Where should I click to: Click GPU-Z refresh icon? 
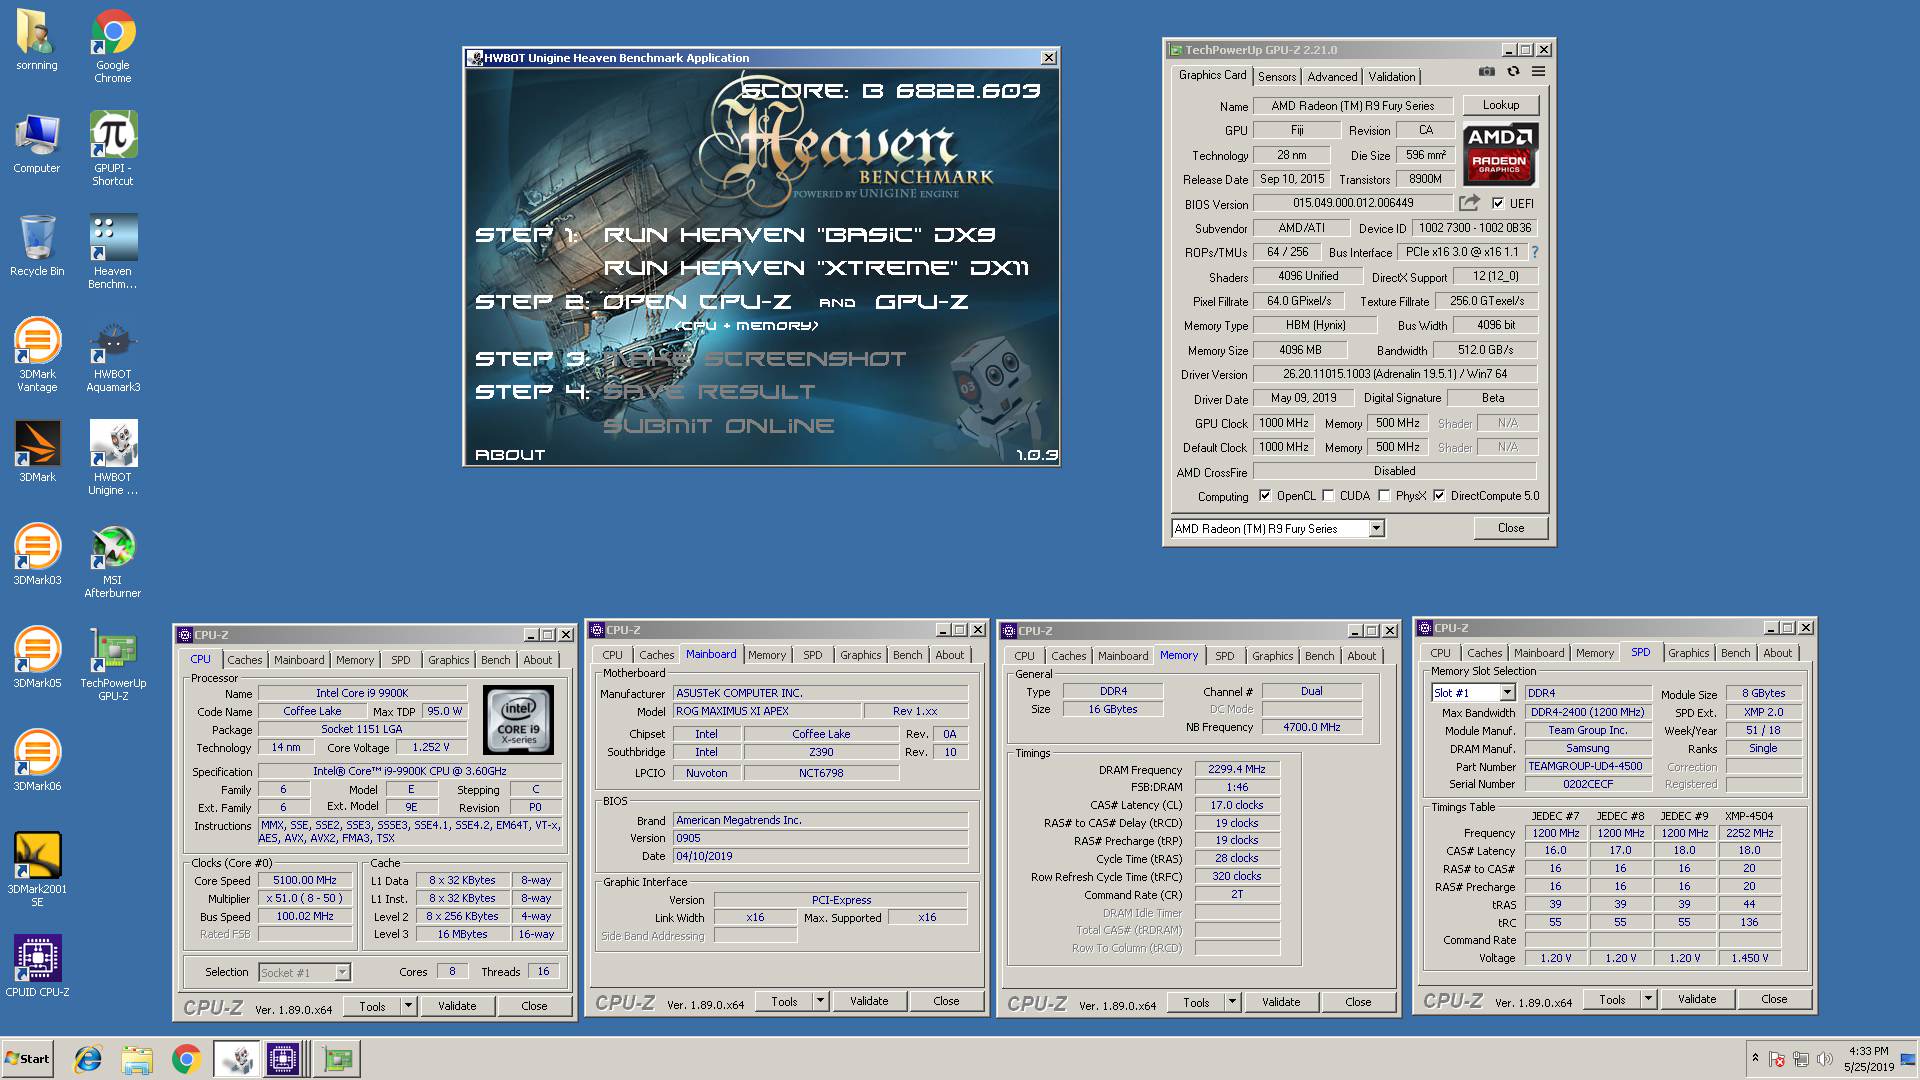coord(1513,71)
